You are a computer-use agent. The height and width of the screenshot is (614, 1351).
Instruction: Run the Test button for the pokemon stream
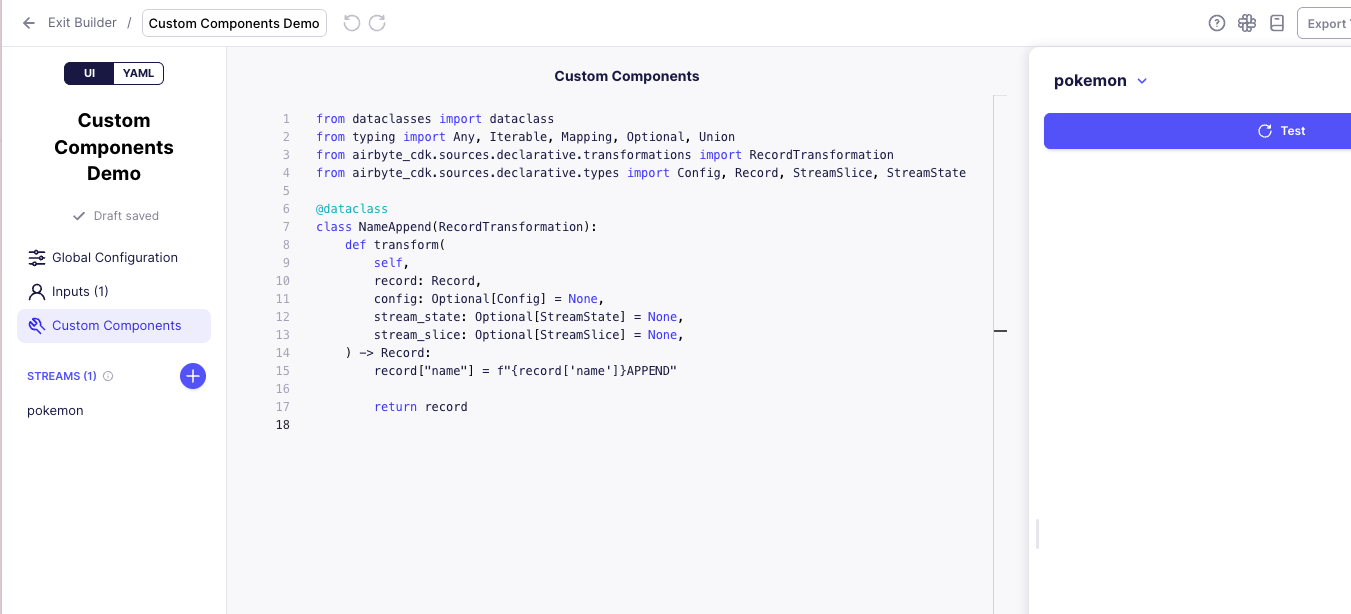(1281, 130)
